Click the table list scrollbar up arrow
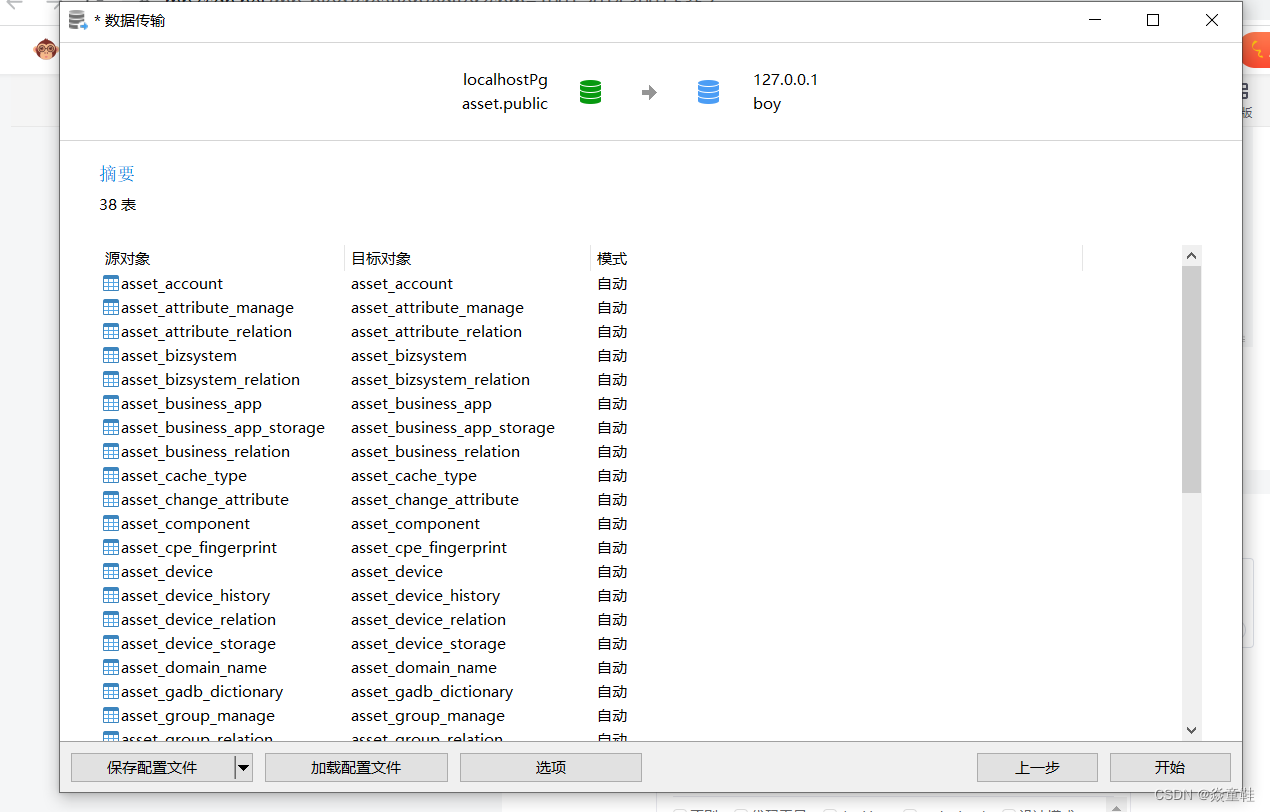This screenshot has width=1270, height=812. (x=1191, y=256)
